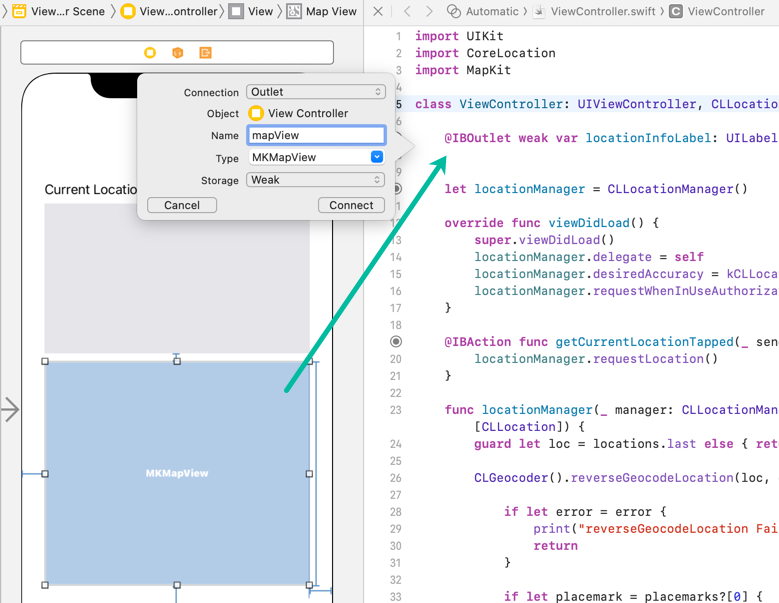The image size is (779, 603).
Task: Click the locationInfoLabel outlet declaration
Action: click(x=611, y=138)
